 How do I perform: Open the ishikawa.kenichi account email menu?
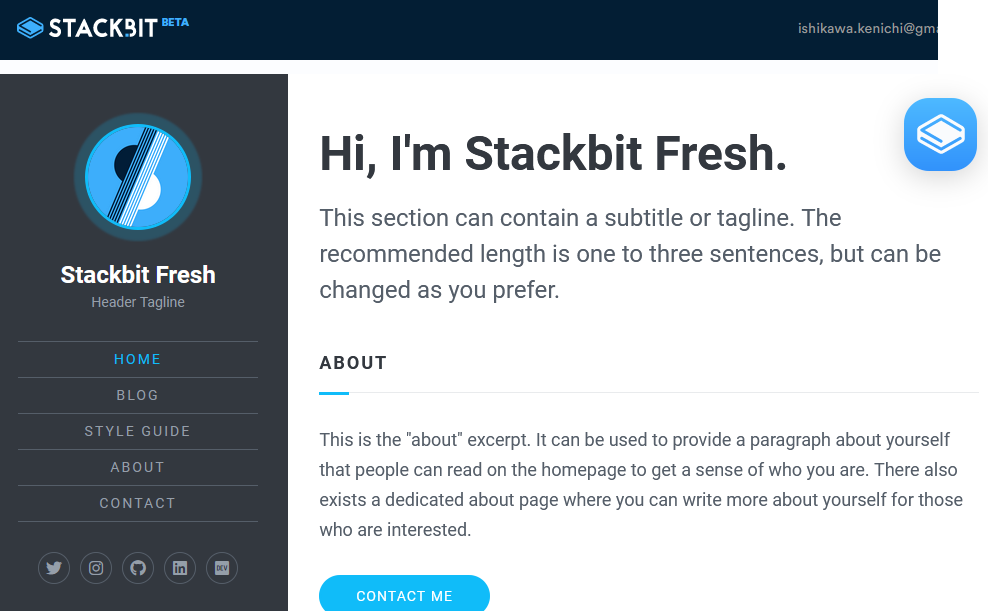[x=868, y=28]
